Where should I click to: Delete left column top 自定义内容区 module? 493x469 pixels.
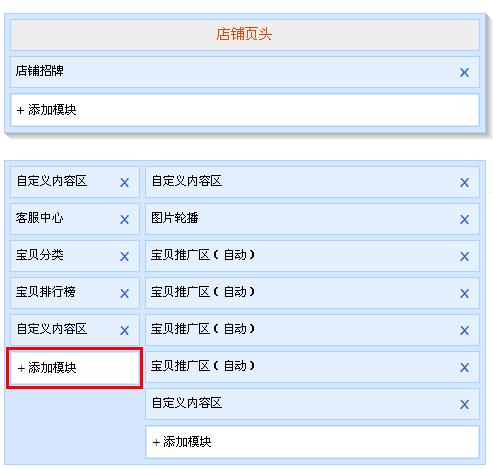pyautogui.click(x=124, y=182)
